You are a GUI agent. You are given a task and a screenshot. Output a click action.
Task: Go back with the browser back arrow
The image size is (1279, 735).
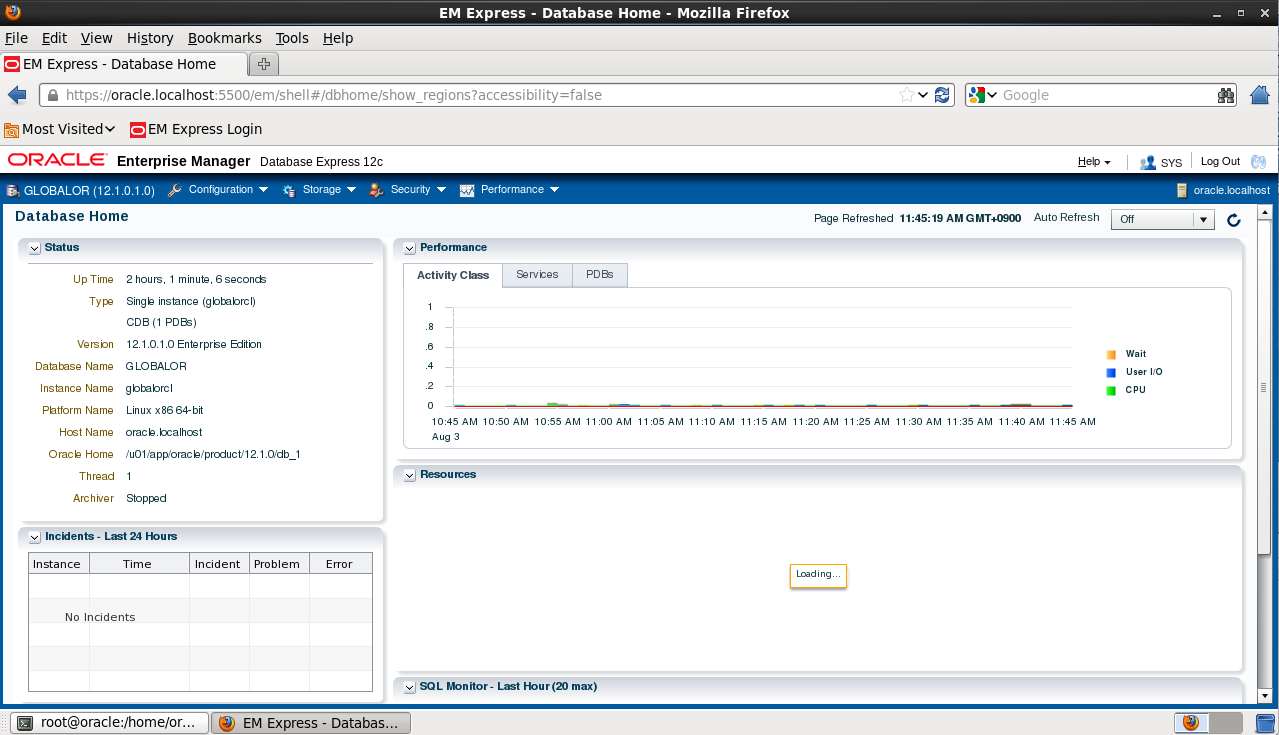point(17,95)
